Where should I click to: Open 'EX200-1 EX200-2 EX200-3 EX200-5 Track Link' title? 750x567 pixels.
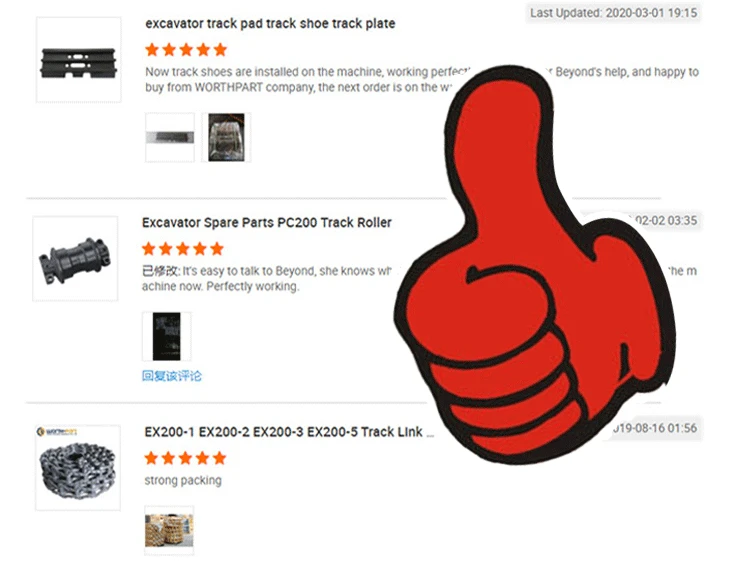pos(289,432)
